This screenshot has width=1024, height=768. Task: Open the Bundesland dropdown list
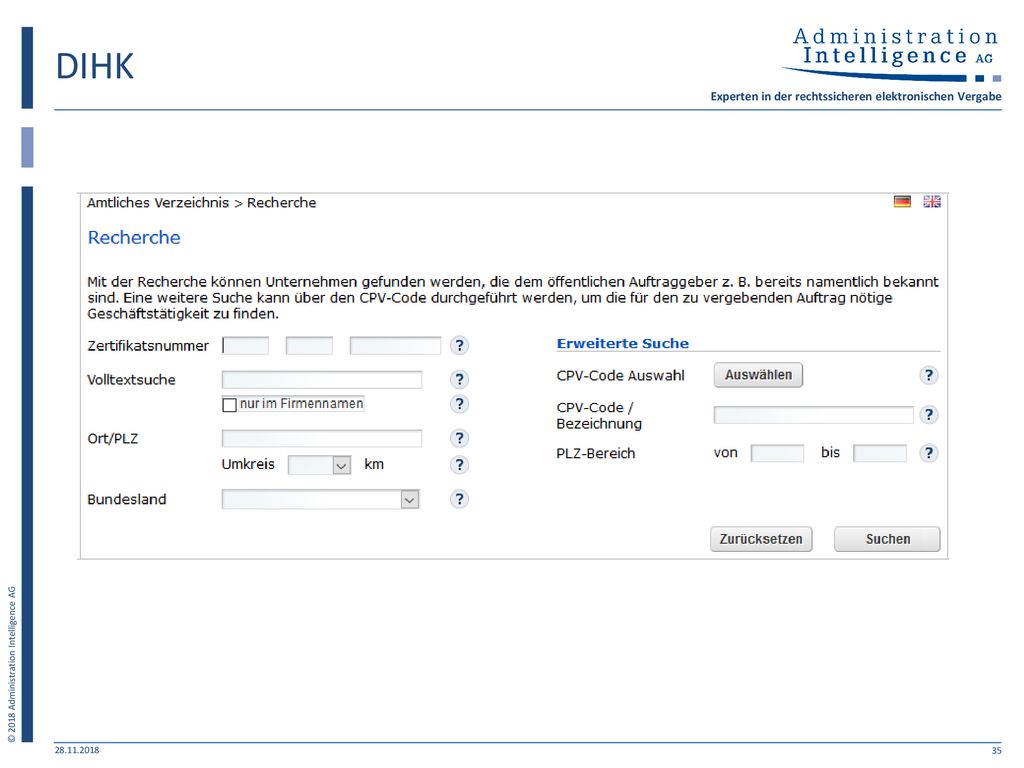tap(409, 500)
